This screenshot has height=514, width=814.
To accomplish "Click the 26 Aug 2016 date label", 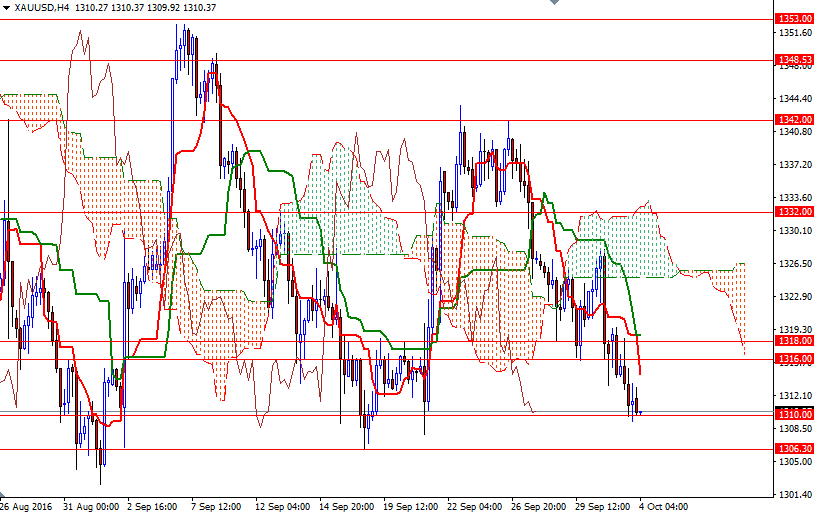I will [26, 506].
